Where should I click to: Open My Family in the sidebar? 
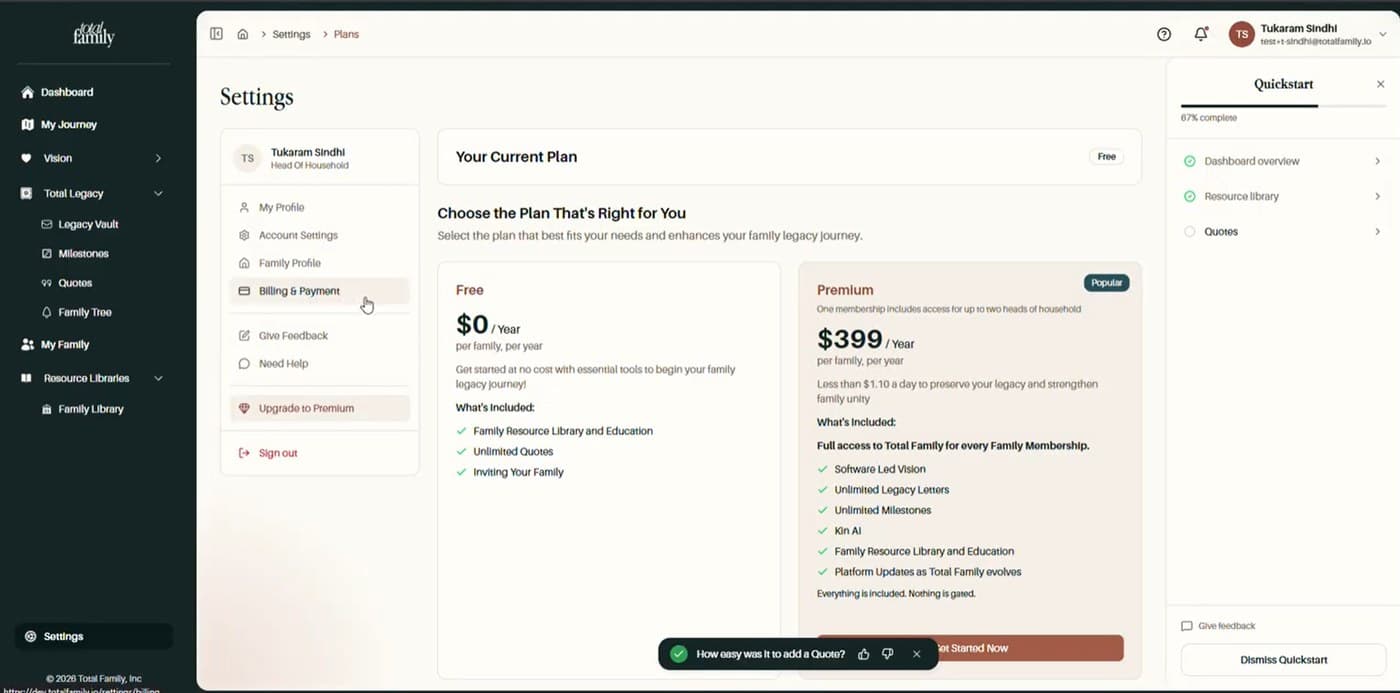pos(65,345)
